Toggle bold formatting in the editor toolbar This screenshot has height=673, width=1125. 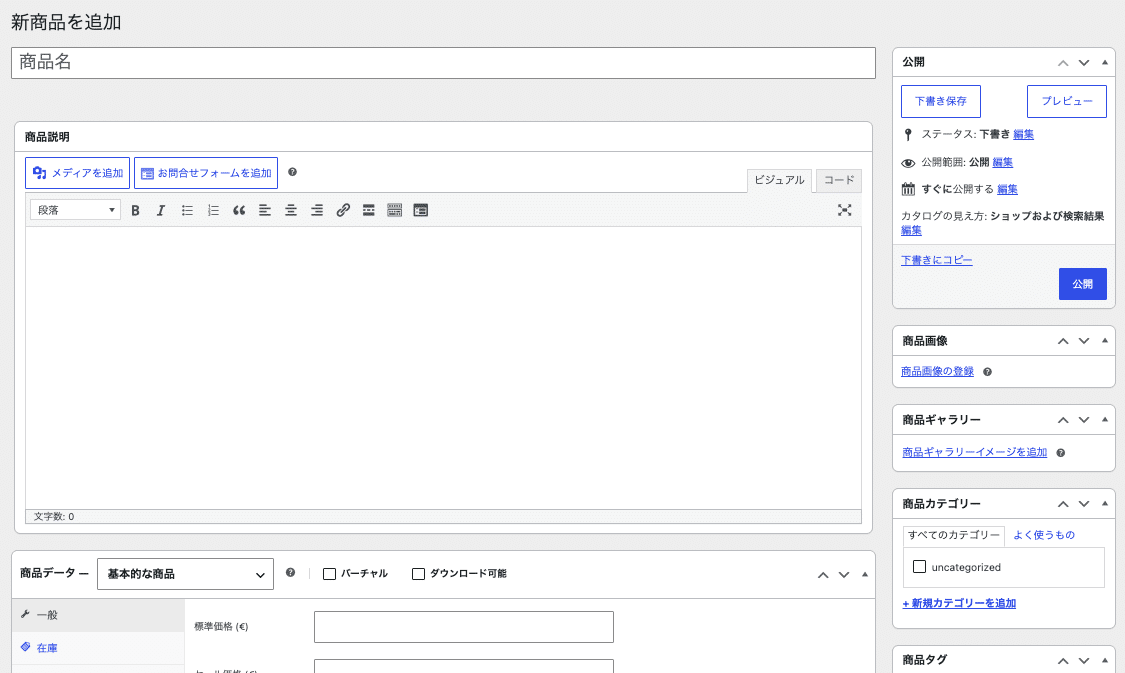pyautogui.click(x=135, y=210)
